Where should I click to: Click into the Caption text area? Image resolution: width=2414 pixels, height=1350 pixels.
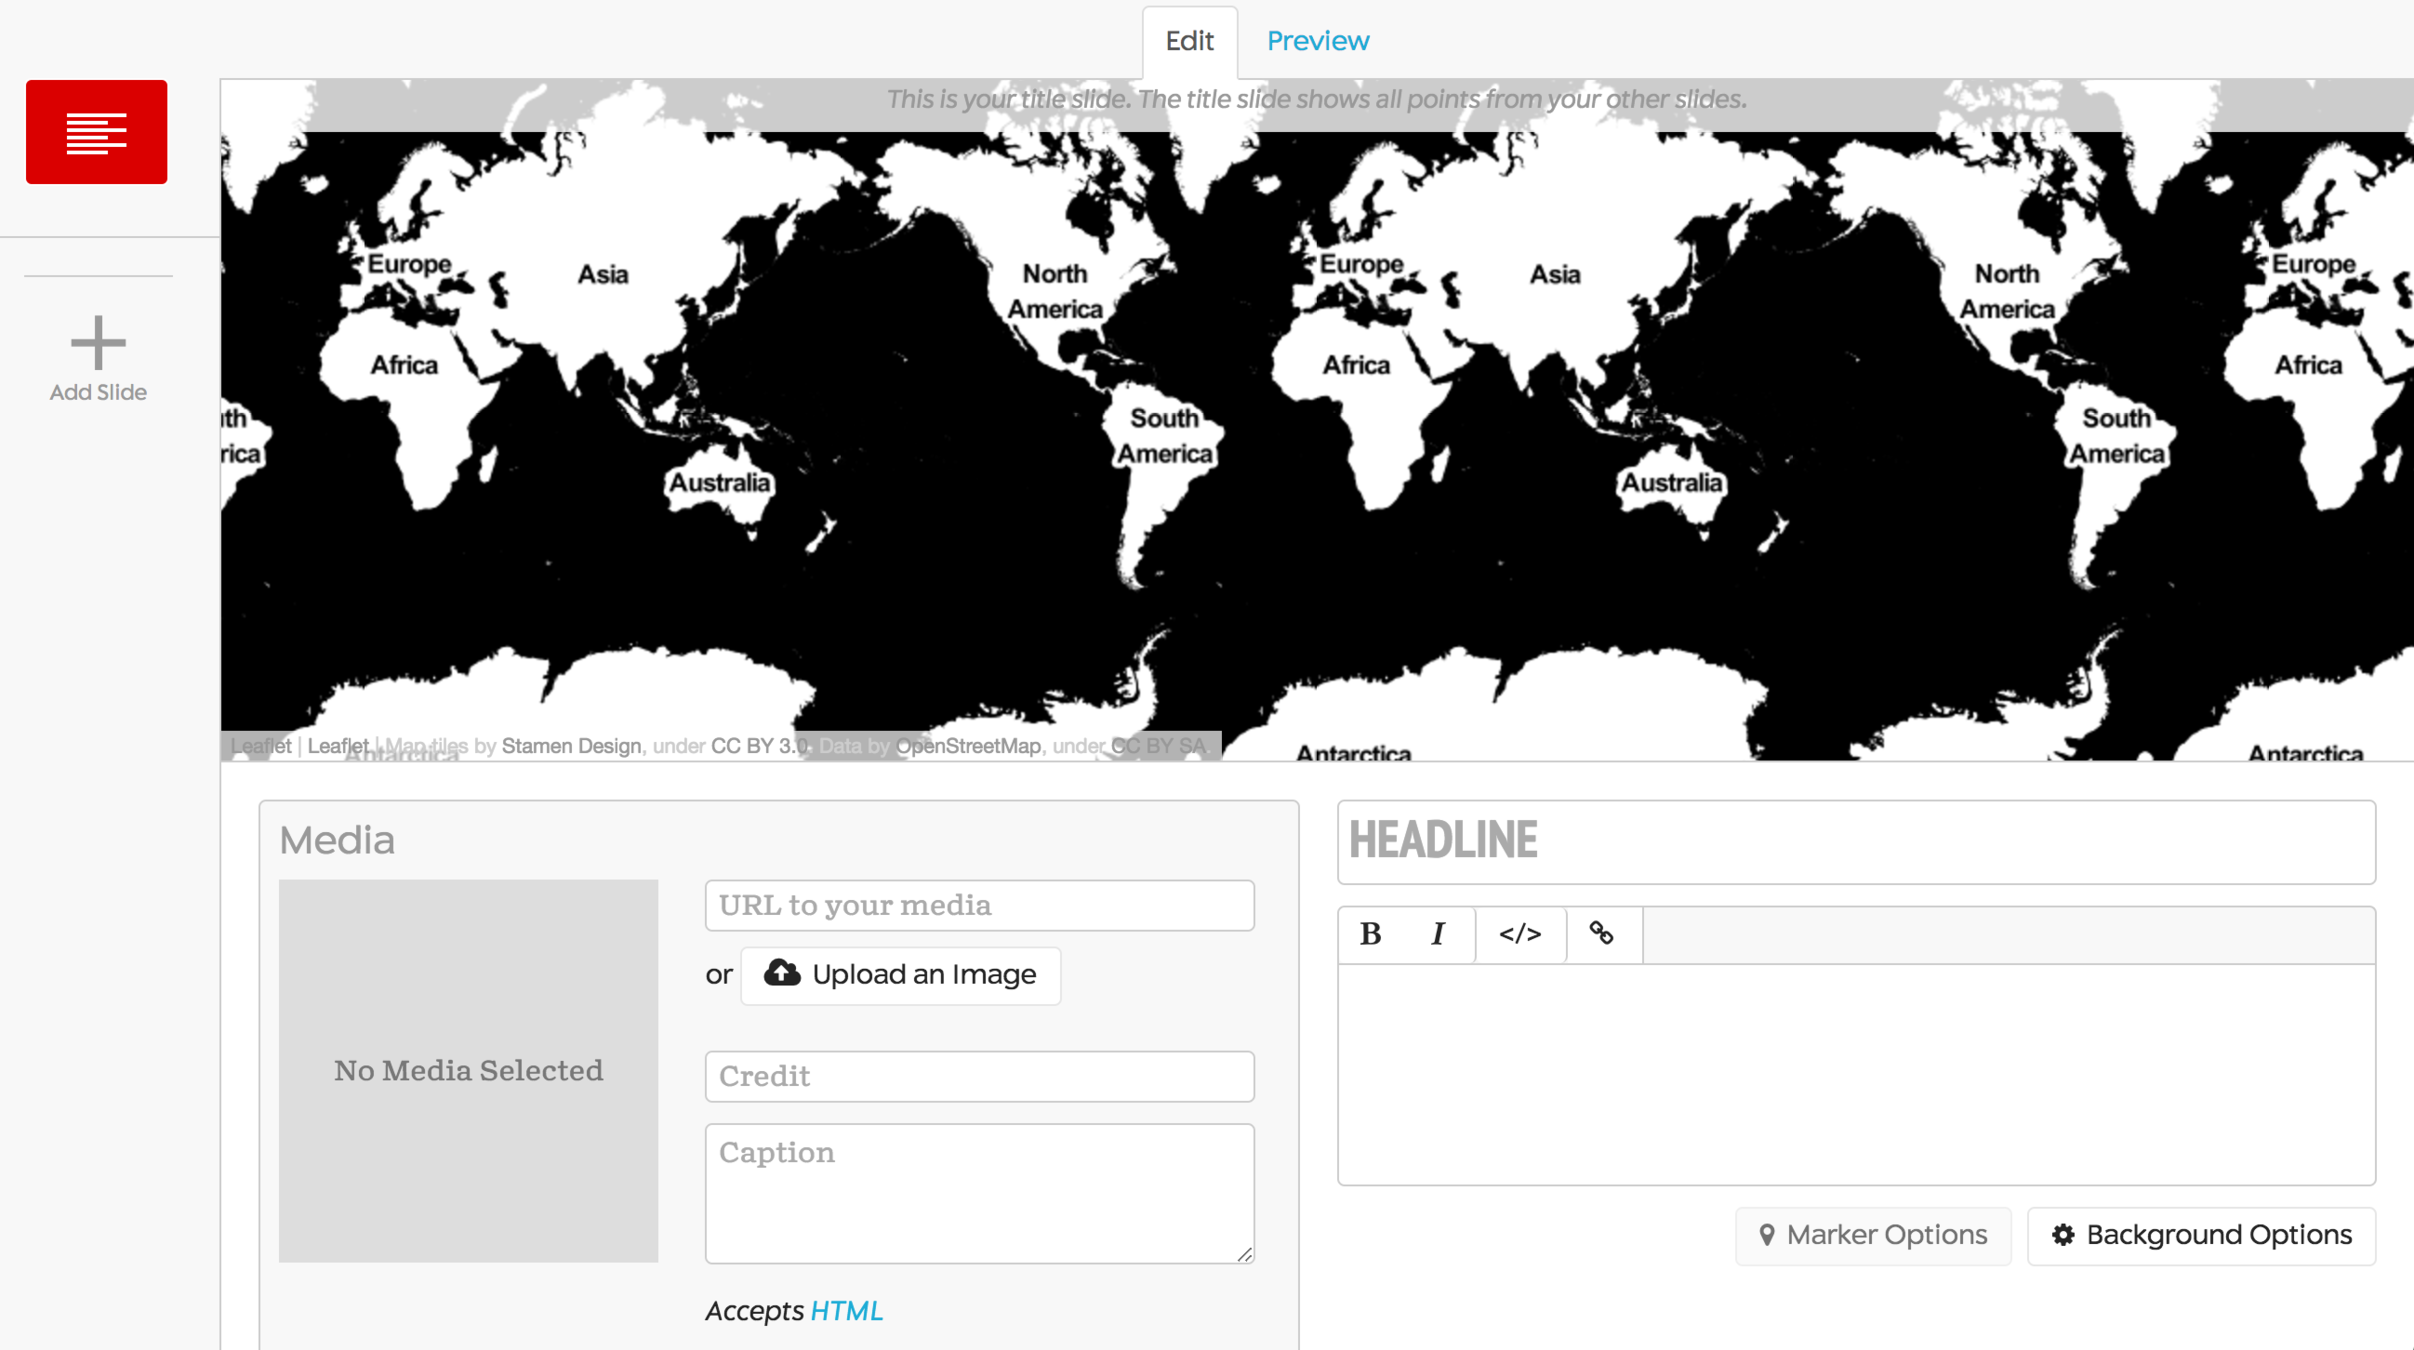[979, 1192]
